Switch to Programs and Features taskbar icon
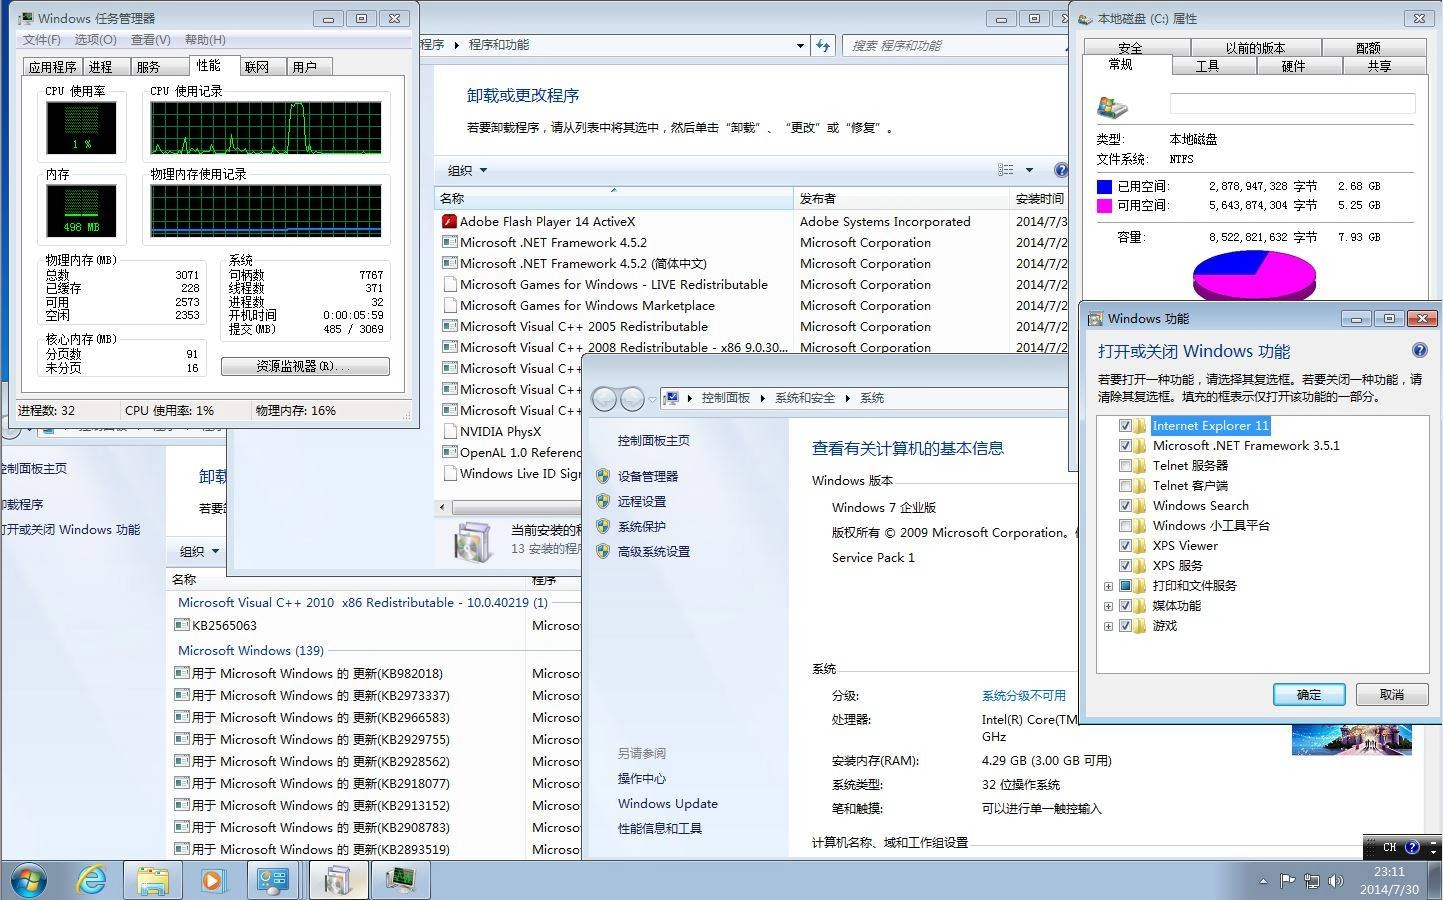 (338, 880)
